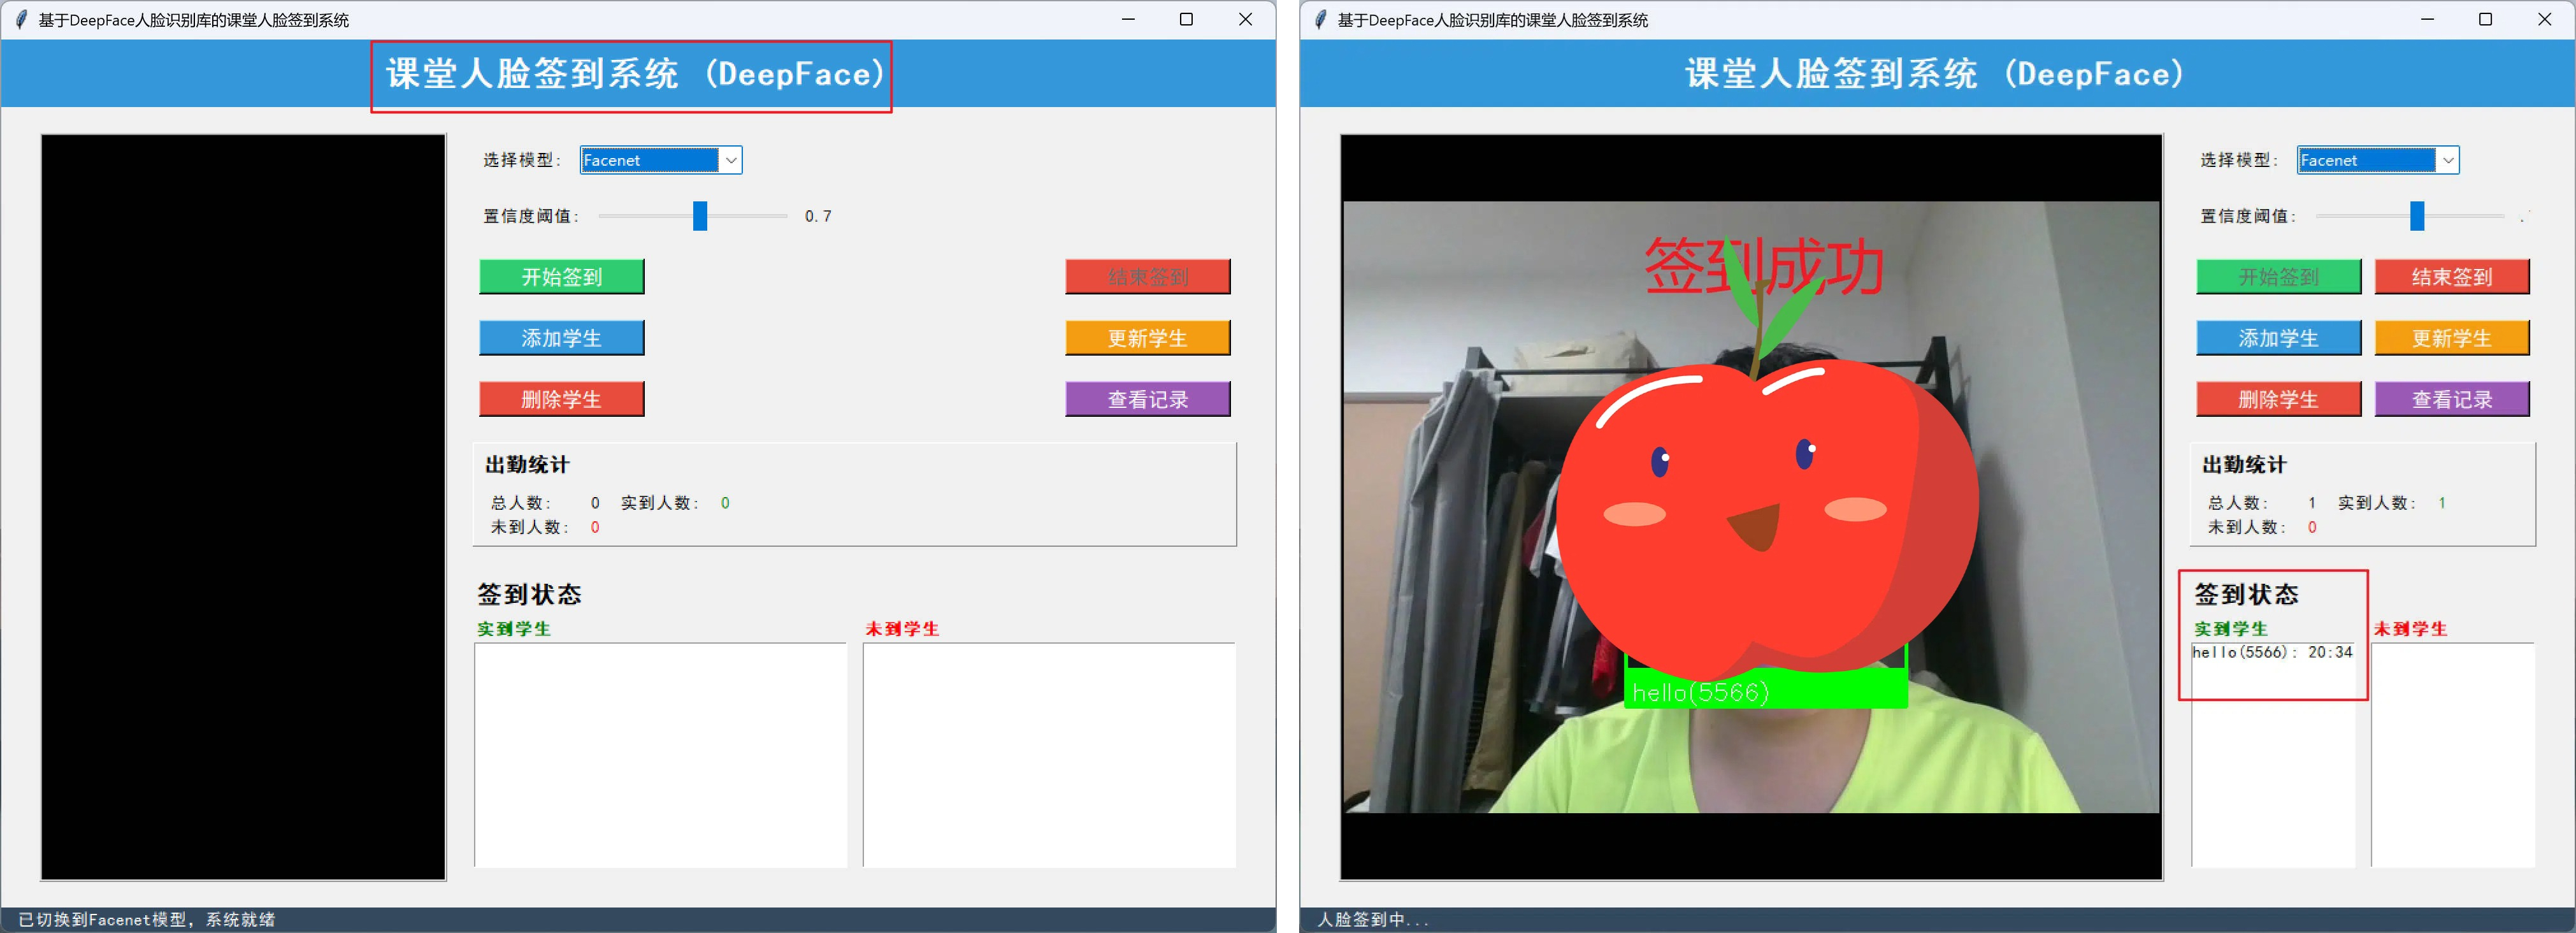Expand Facenet model dropdown in right window

[2447, 160]
